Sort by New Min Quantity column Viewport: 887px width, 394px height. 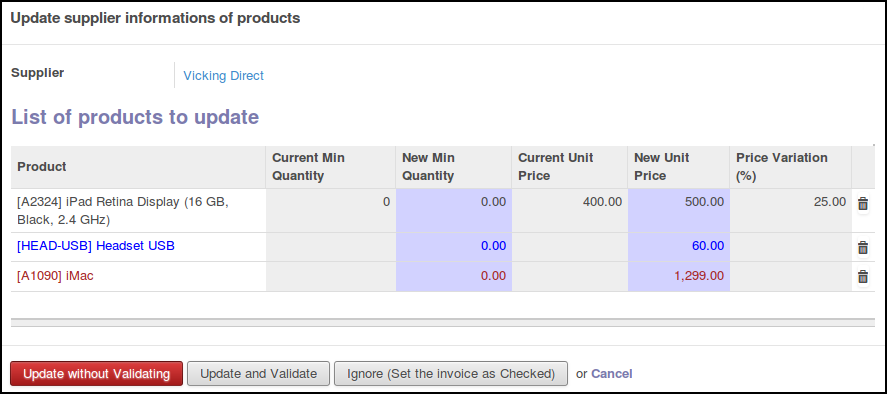pos(454,167)
